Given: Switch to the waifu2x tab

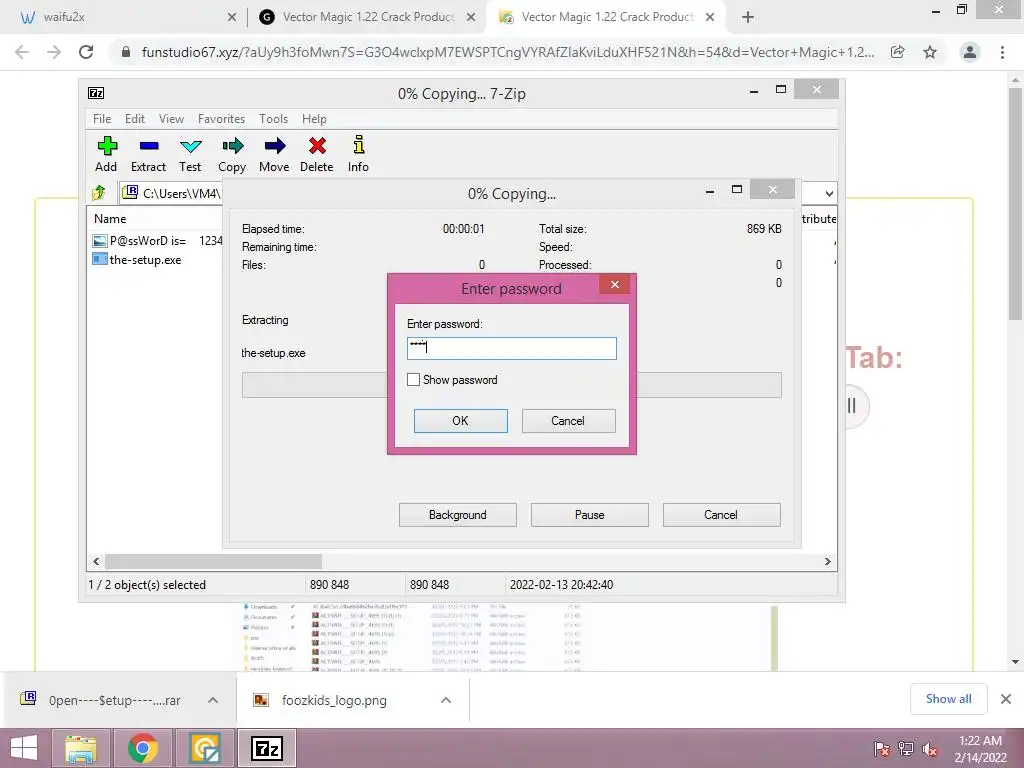Looking at the screenshot, I should (x=124, y=17).
